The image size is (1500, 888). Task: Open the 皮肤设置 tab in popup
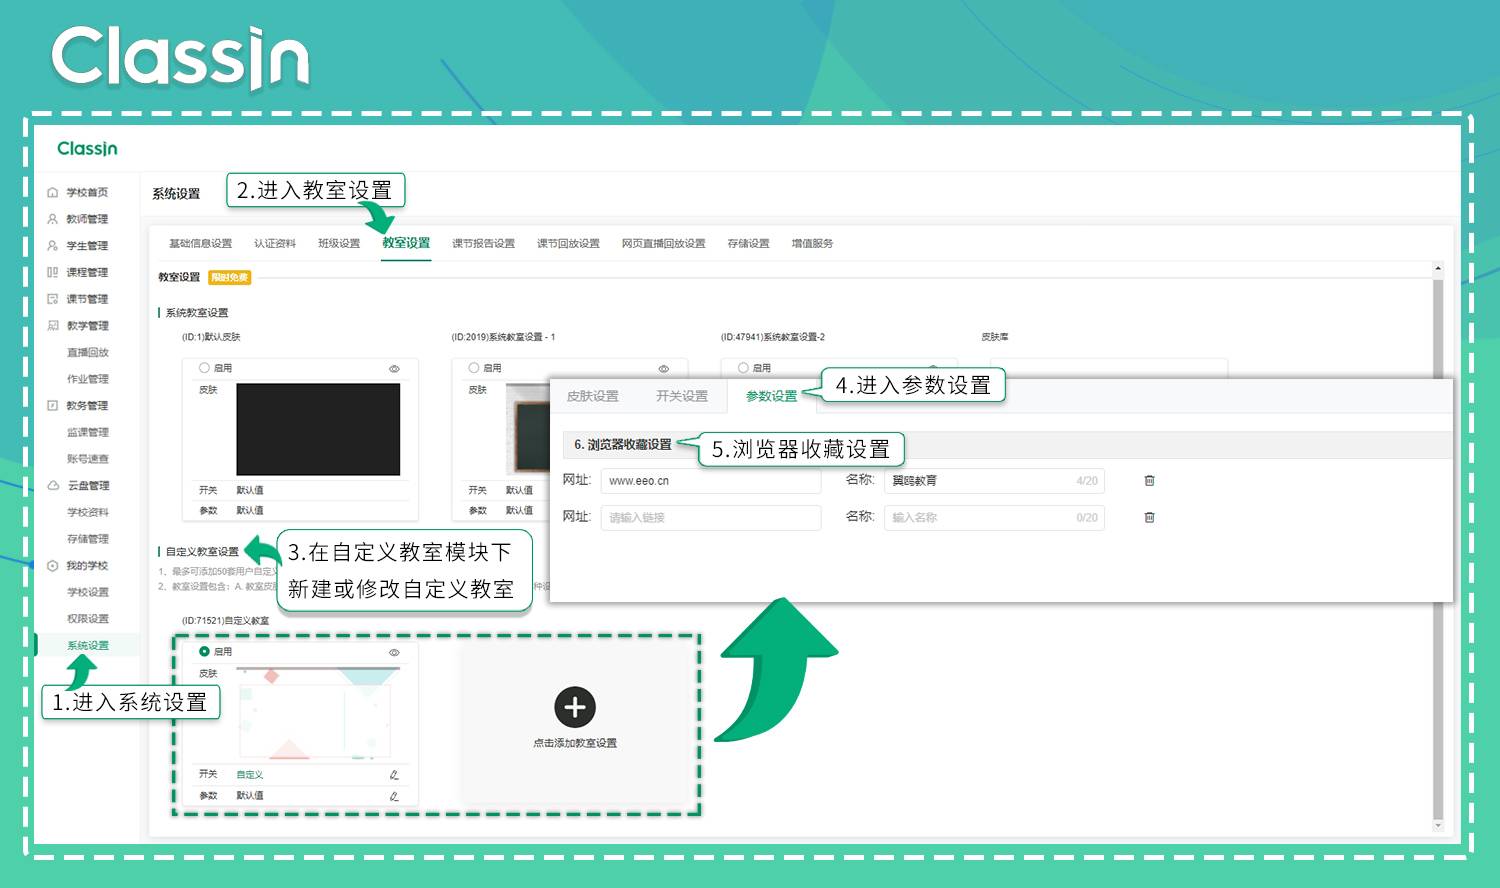pyautogui.click(x=593, y=396)
